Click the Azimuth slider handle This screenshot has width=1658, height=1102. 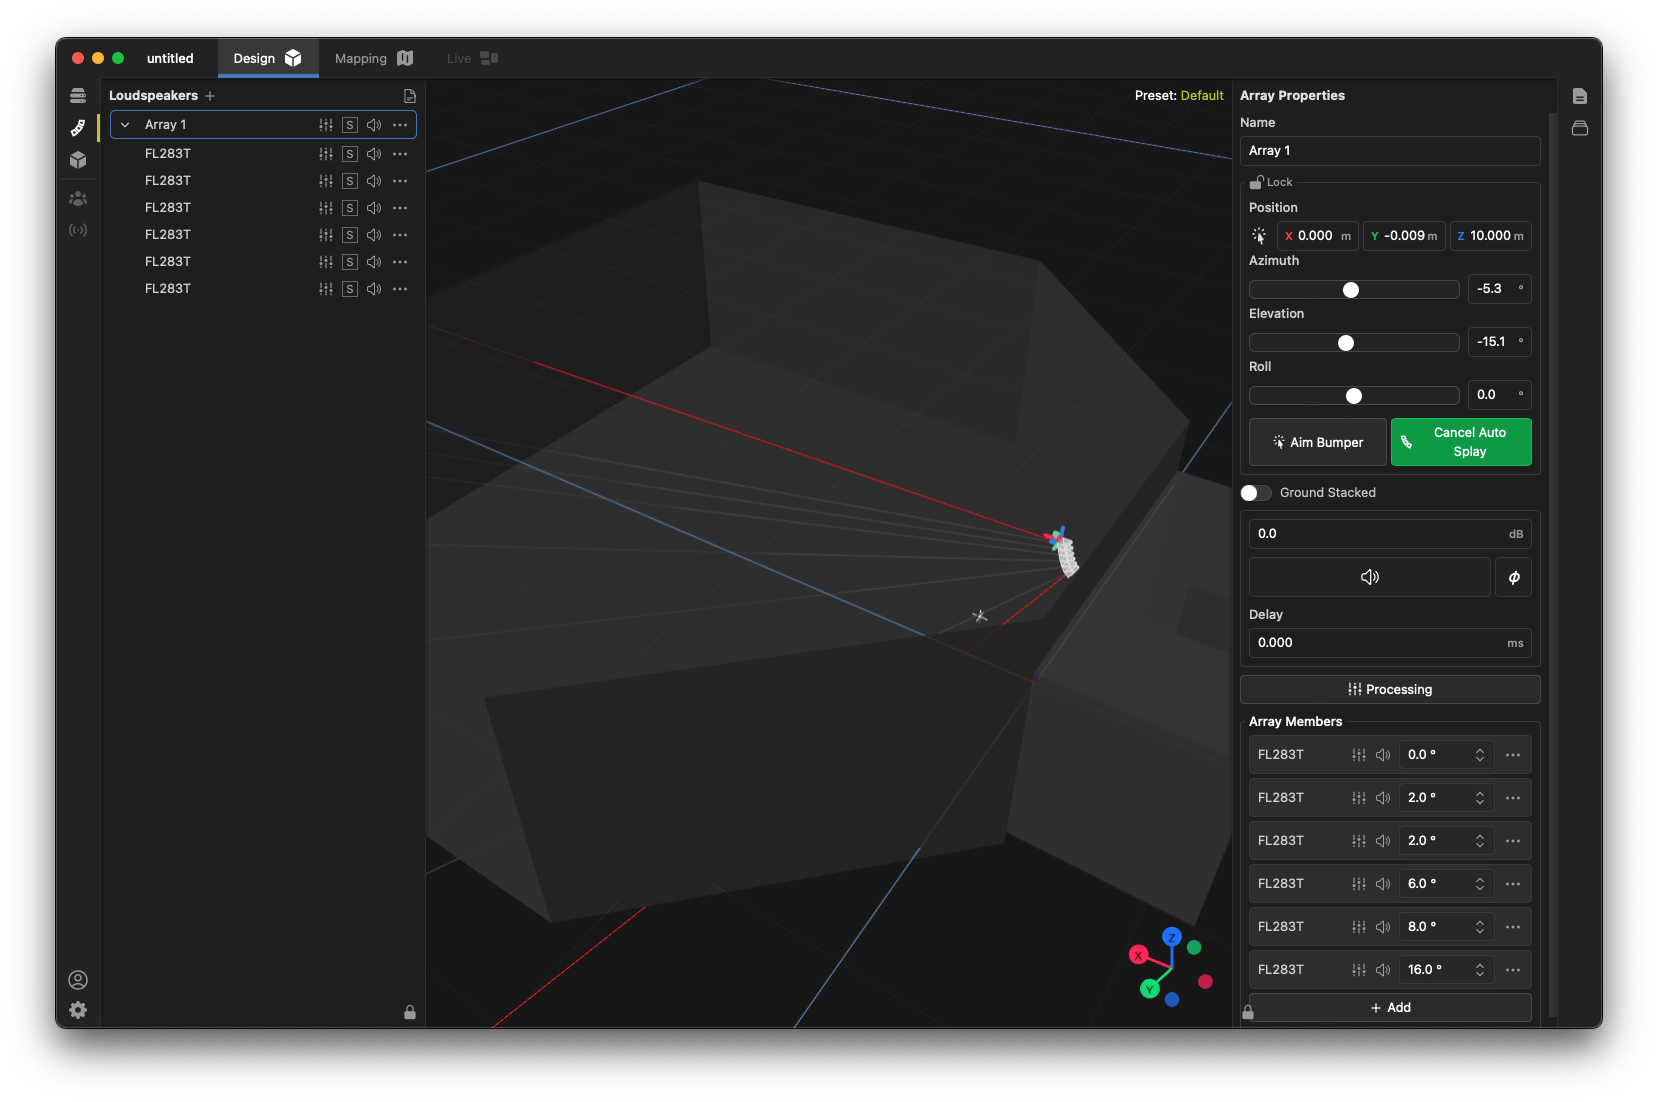tap(1351, 290)
